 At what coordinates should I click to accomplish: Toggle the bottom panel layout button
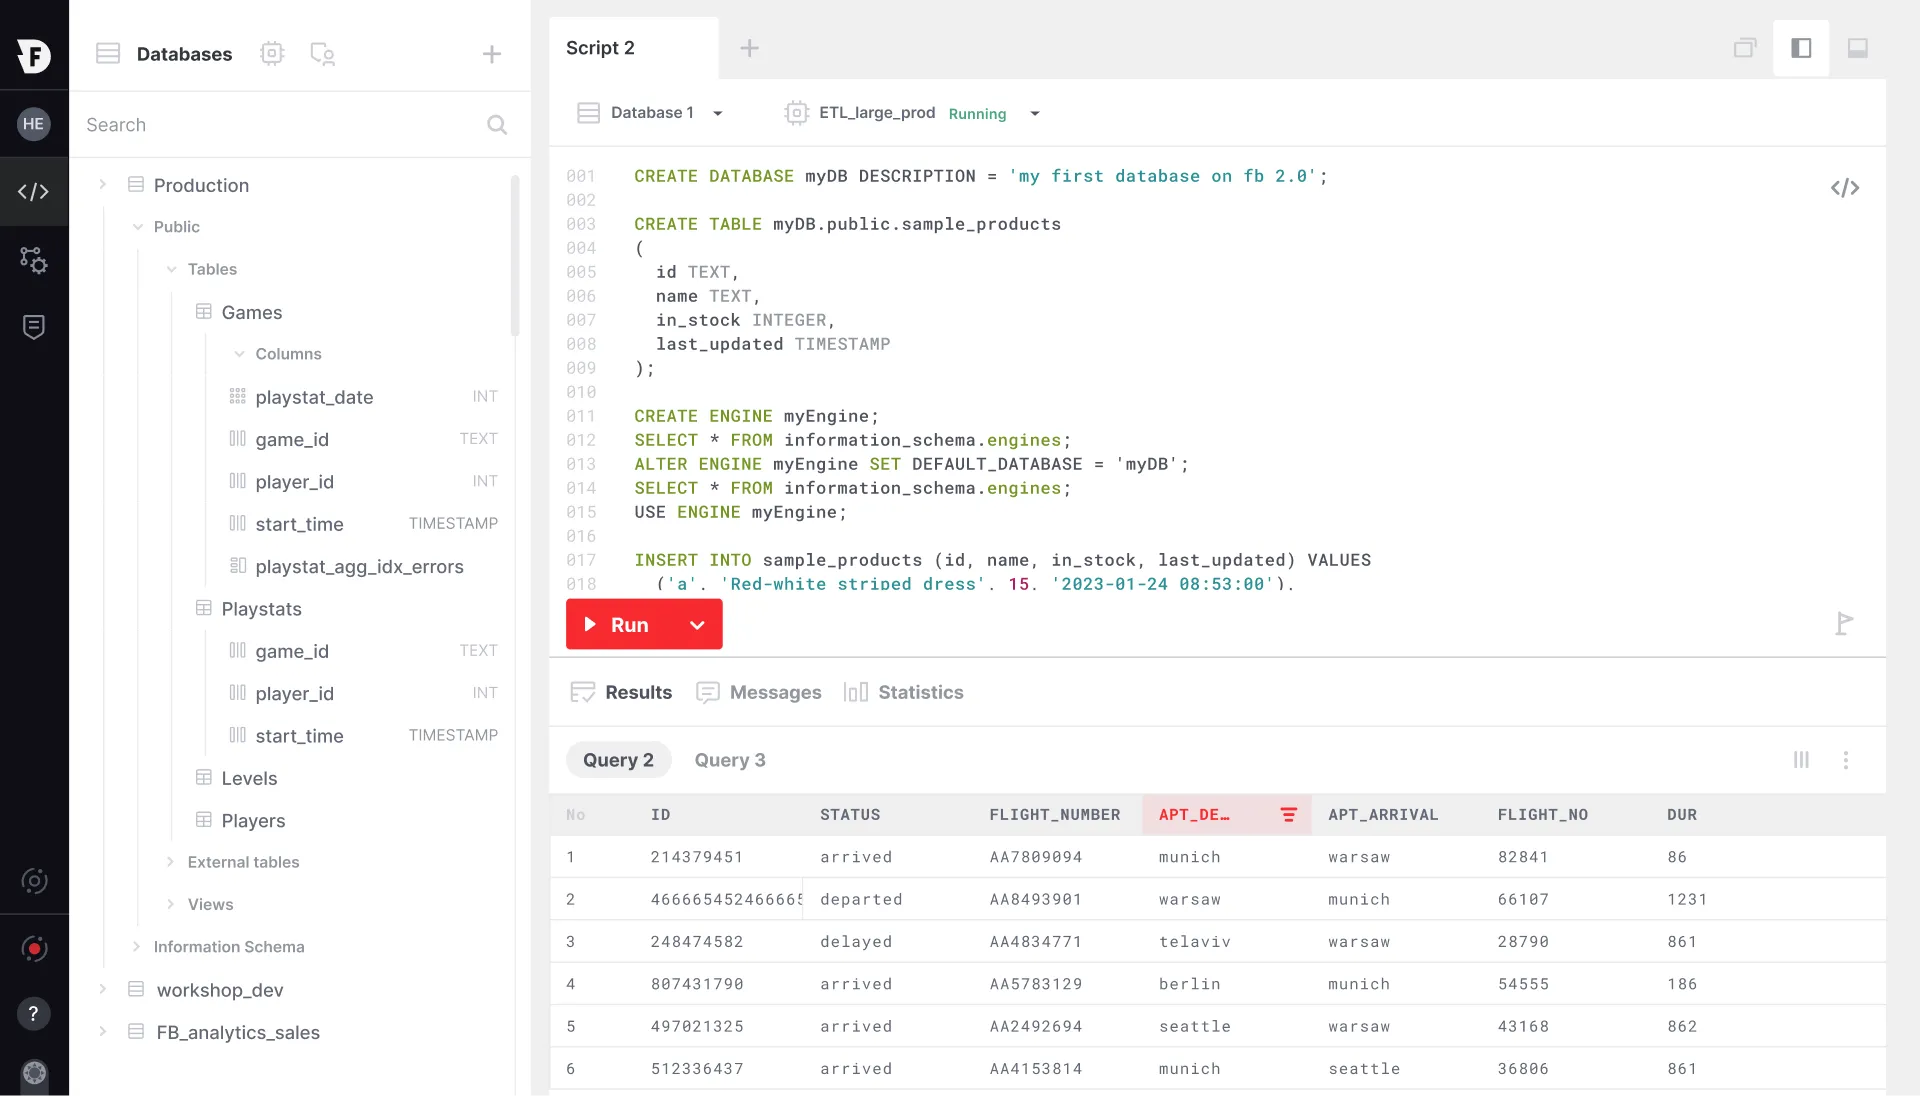click(x=1857, y=48)
